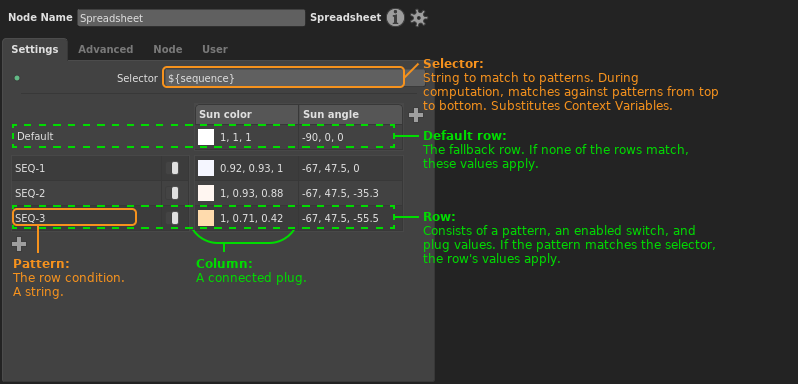
Task: Toggle the SEQ-1 row enabled switch
Action: coord(175,168)
